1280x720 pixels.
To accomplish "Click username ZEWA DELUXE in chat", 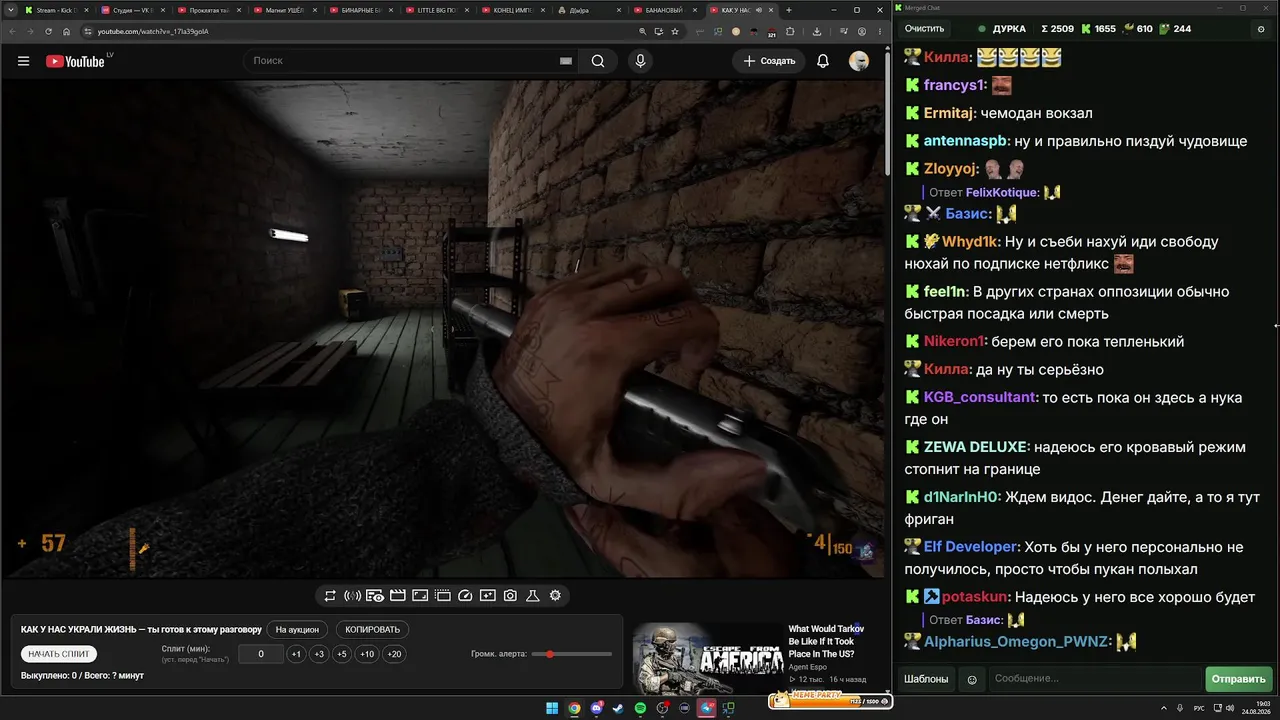I will coord(975,447).
